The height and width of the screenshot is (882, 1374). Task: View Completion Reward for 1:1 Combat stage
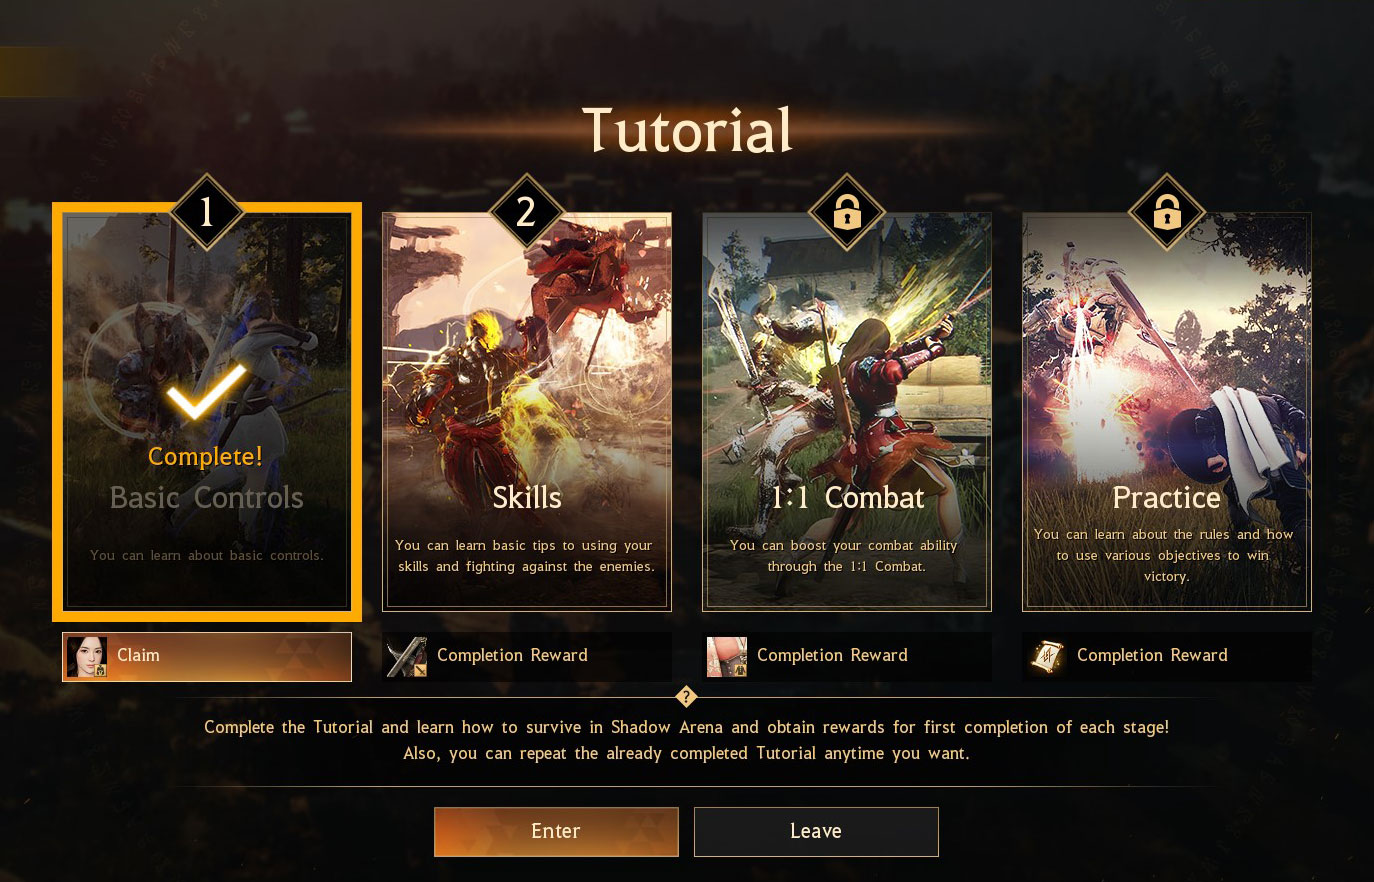(x=847, y=657)
